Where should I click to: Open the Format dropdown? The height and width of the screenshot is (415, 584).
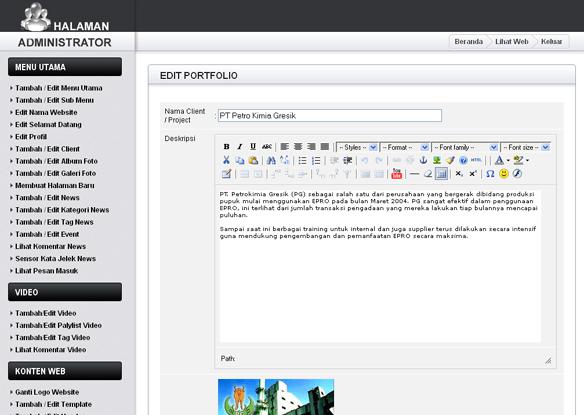pyautogui.click(x=404, y=148)
